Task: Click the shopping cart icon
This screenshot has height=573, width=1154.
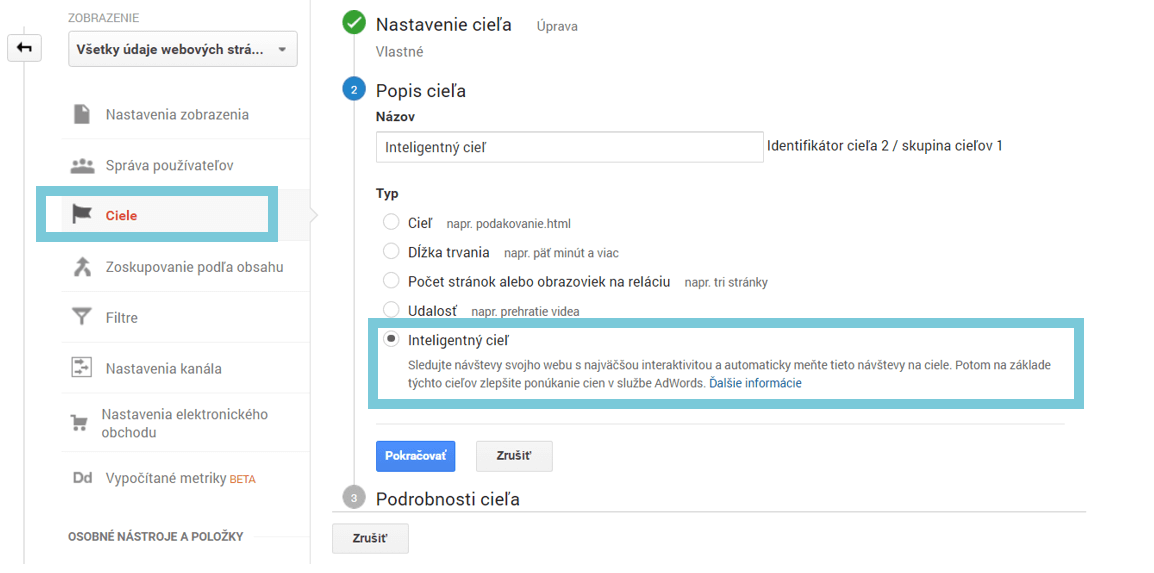Action: [x=79, y=423]
